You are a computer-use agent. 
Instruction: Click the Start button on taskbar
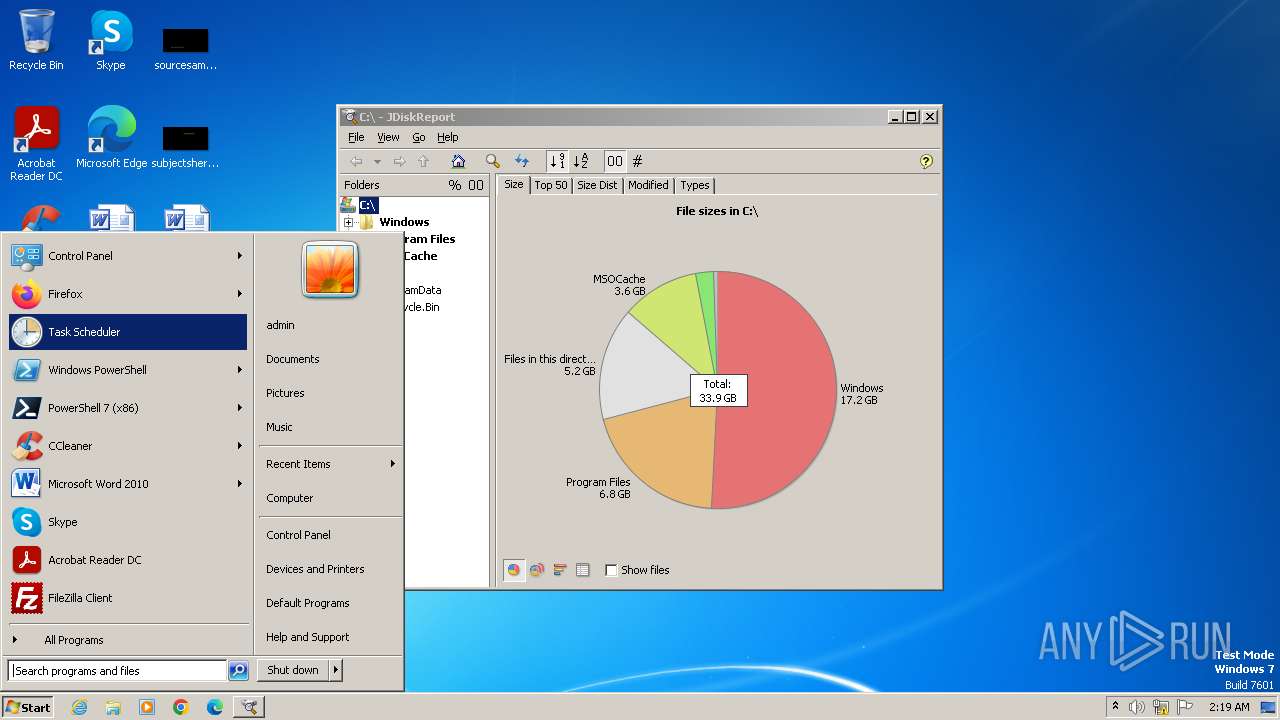point(28,707)
